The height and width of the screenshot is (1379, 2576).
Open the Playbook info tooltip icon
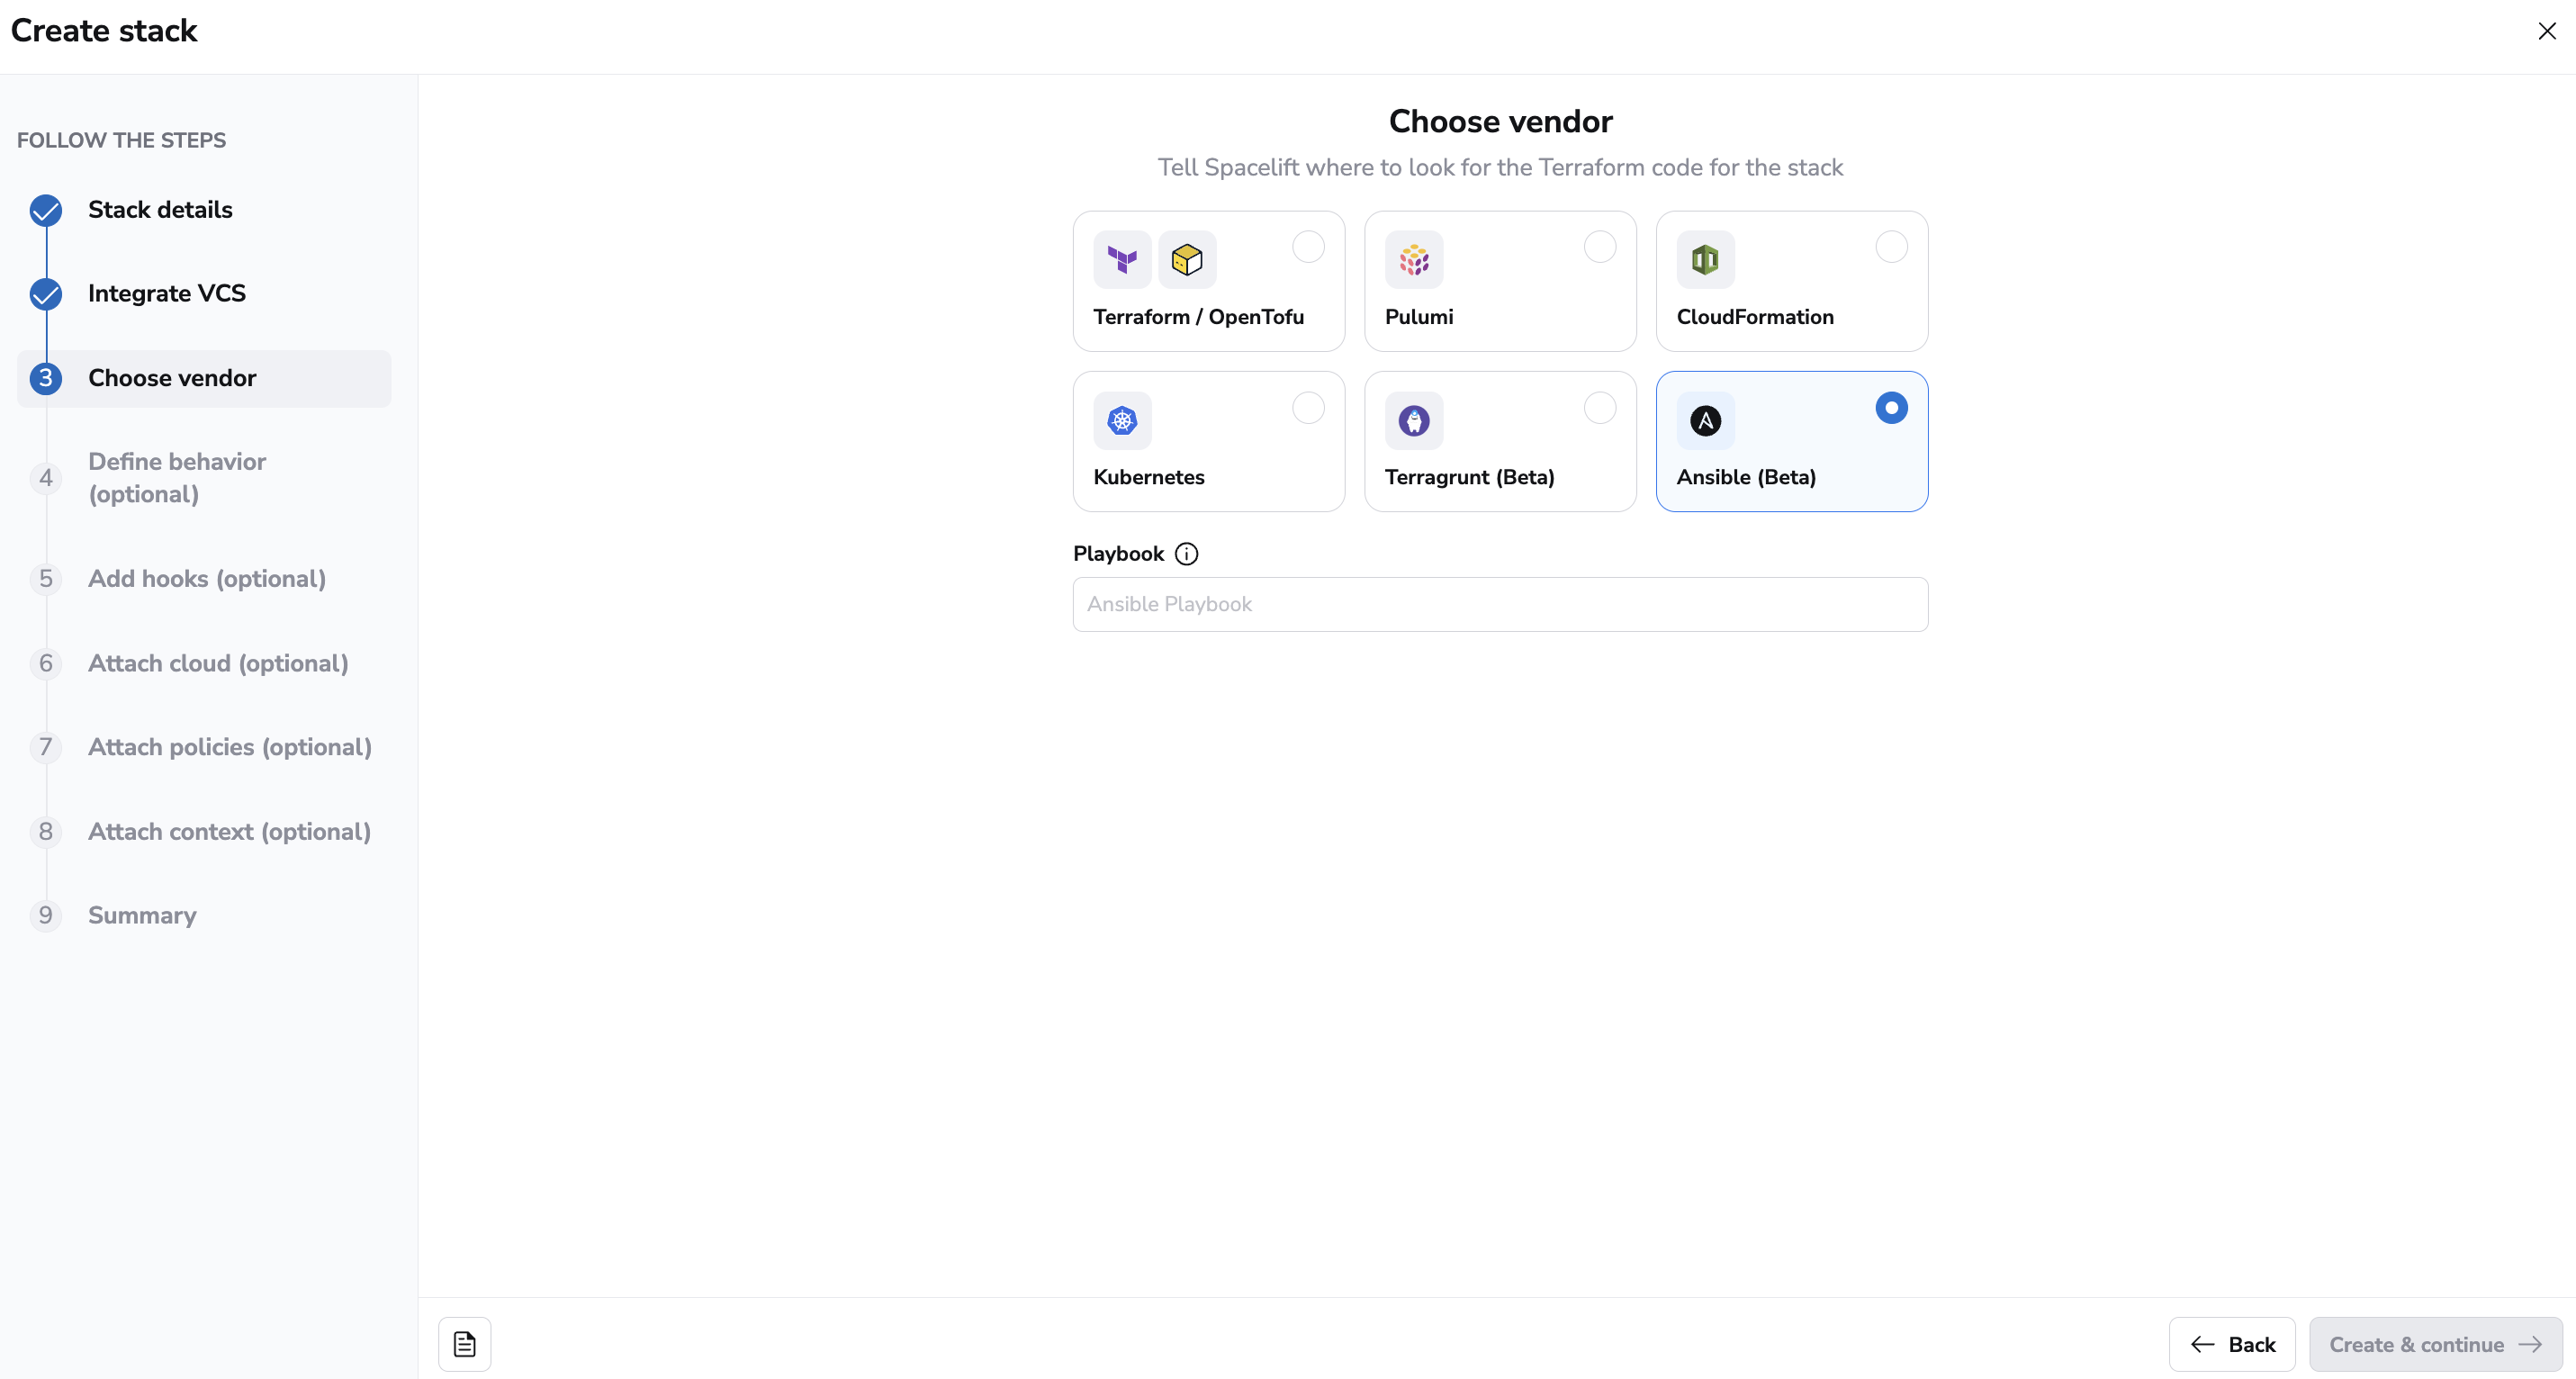click(x=1186, y=554)
